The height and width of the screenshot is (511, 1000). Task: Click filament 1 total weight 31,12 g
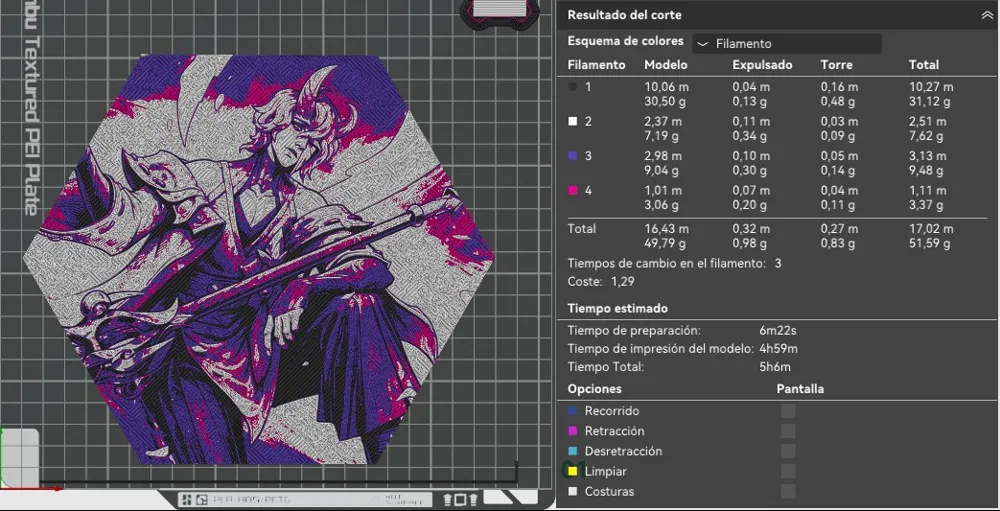tap(929, 101)
